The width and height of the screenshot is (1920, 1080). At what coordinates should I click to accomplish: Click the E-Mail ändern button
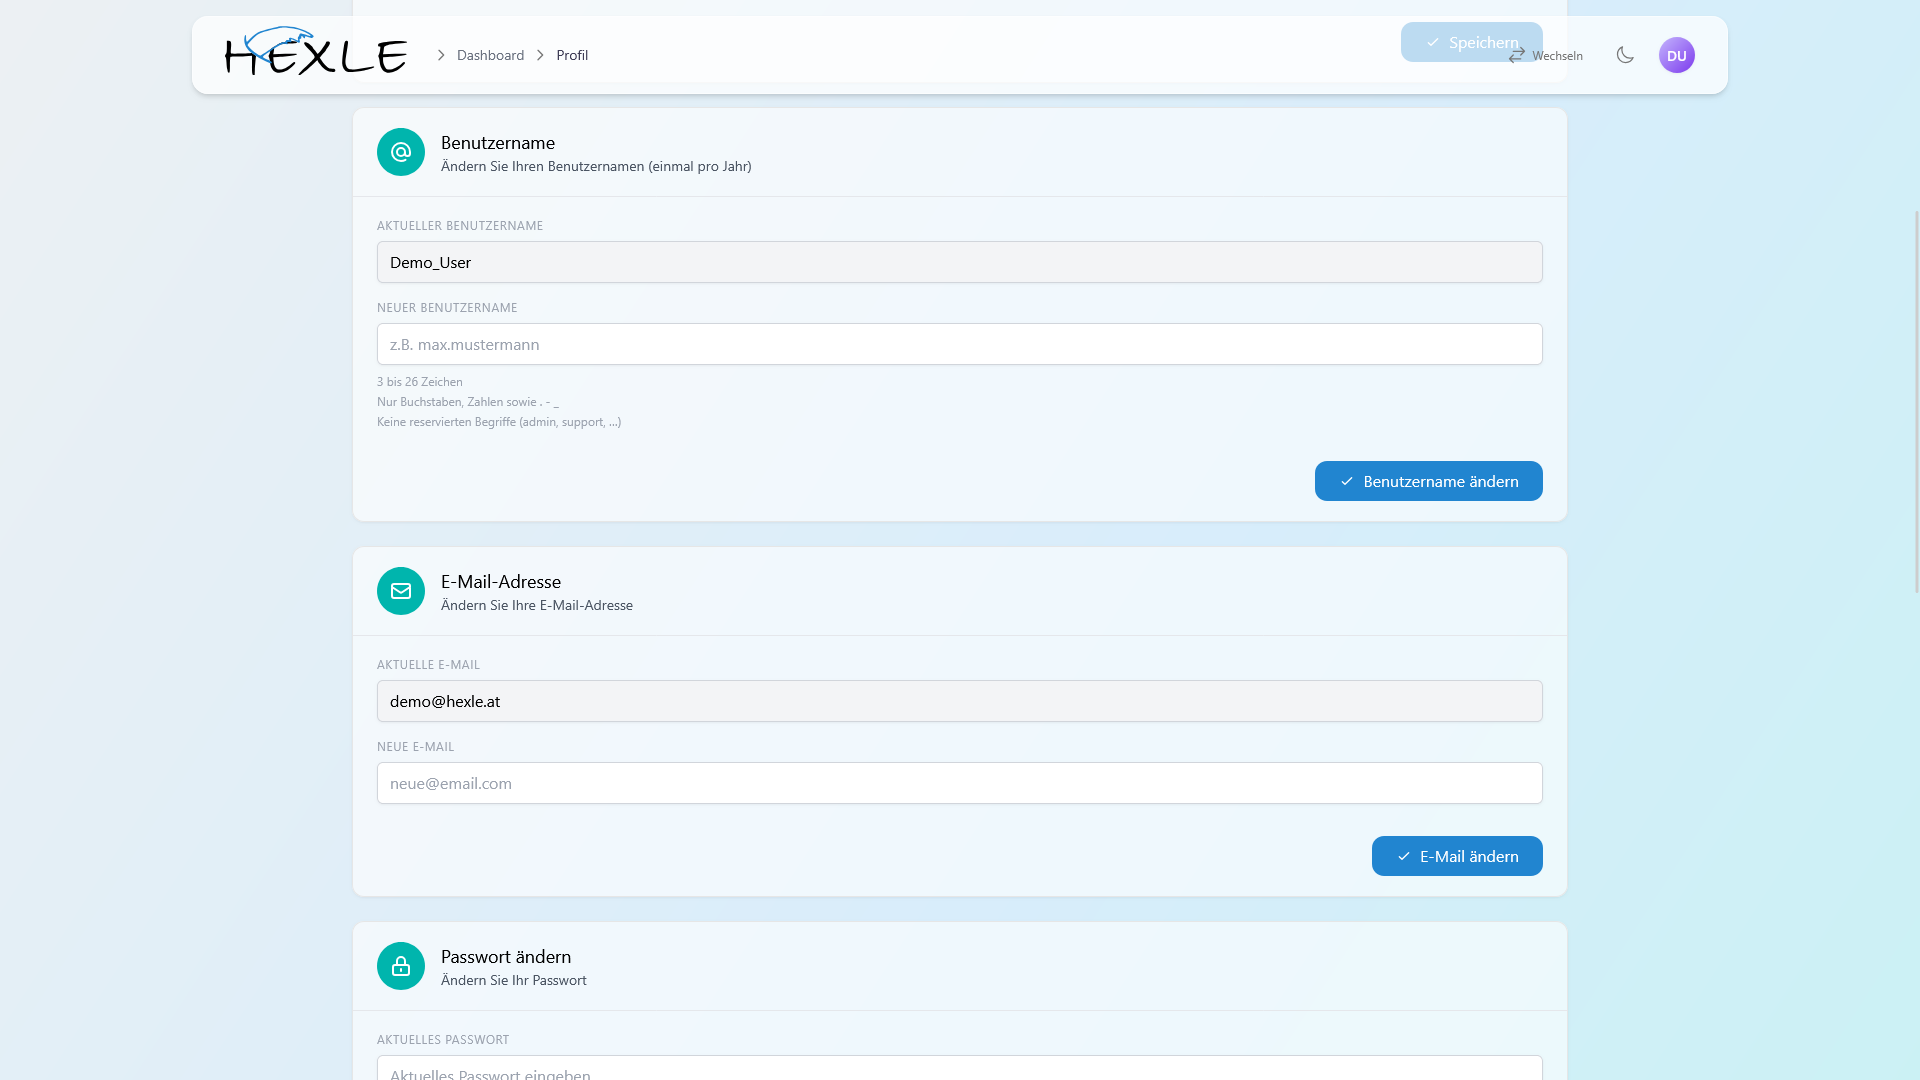pyautogui.click(x=1457, y=856)
